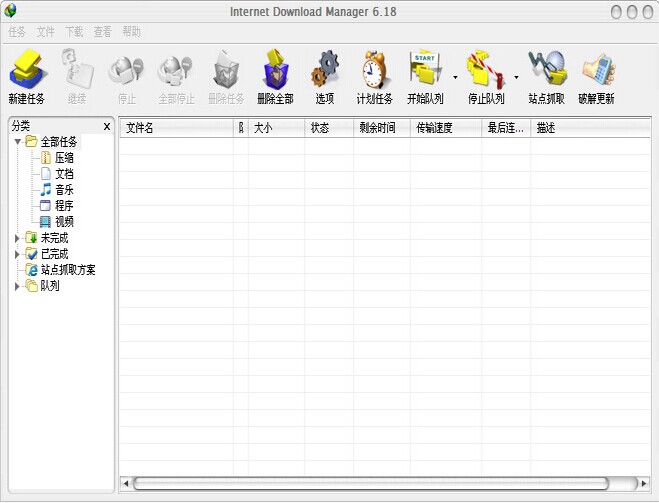Select the 已完成 (Finished) folder

(47, 254)
